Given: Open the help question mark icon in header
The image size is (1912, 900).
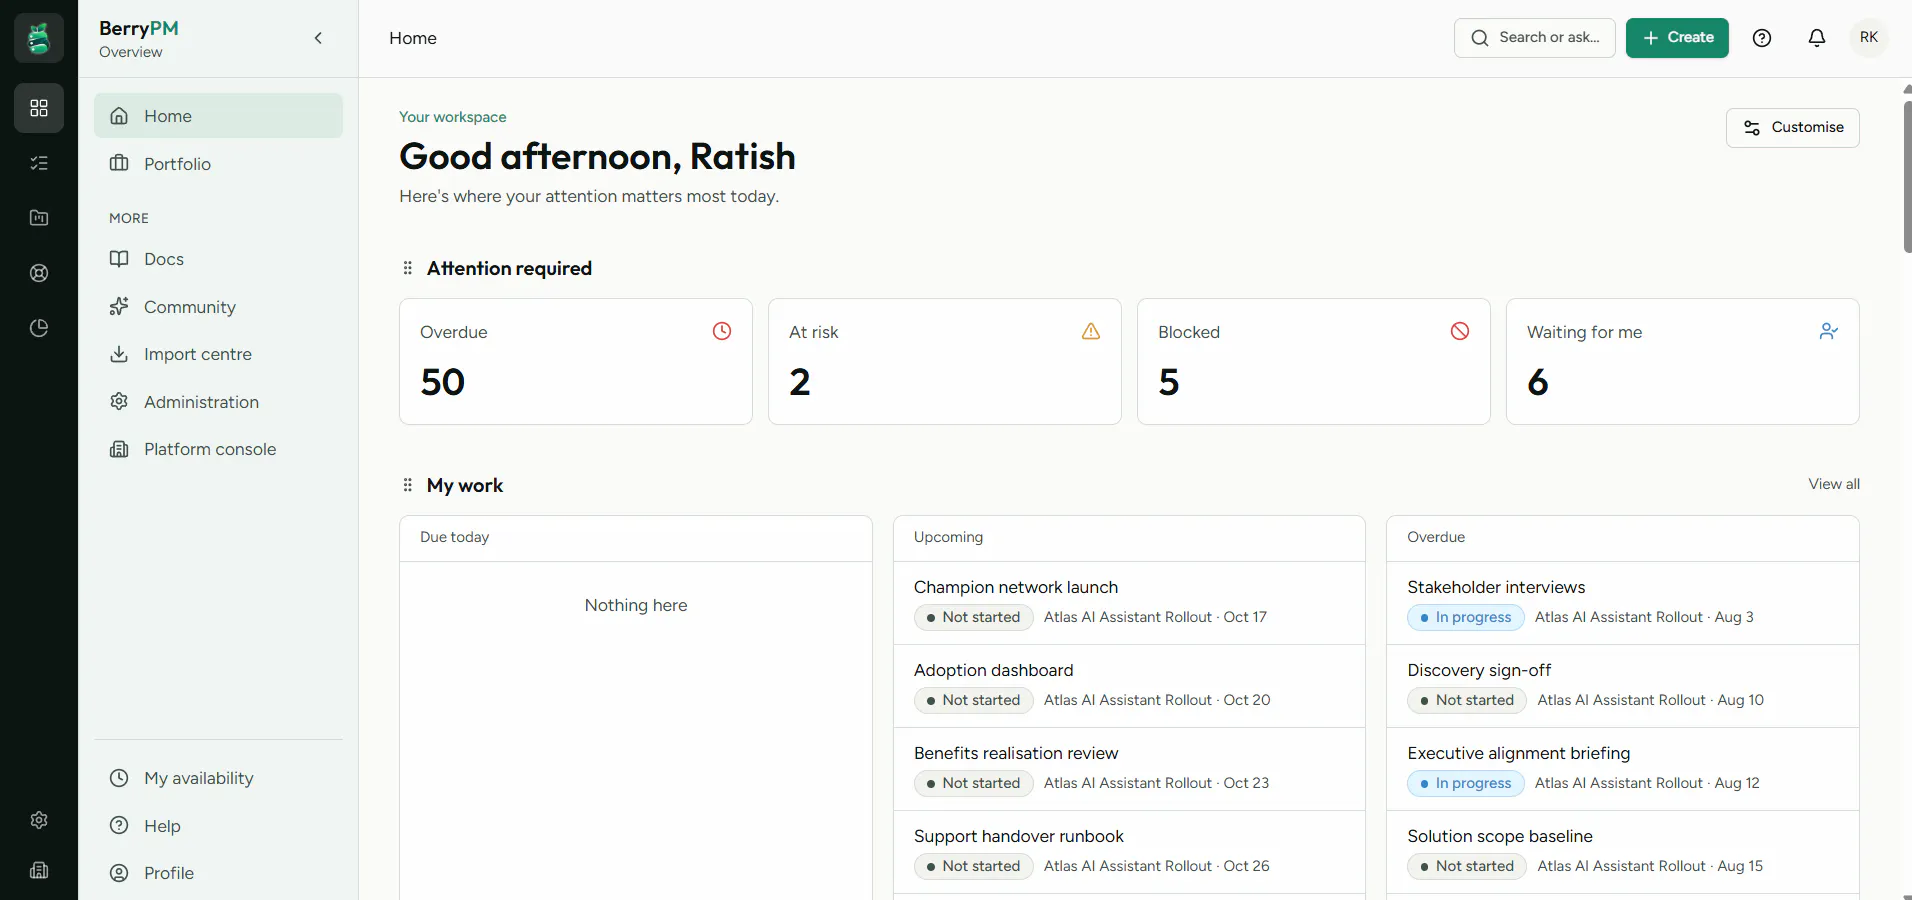Looking at the screenshot, I should tap(1762, 38).
